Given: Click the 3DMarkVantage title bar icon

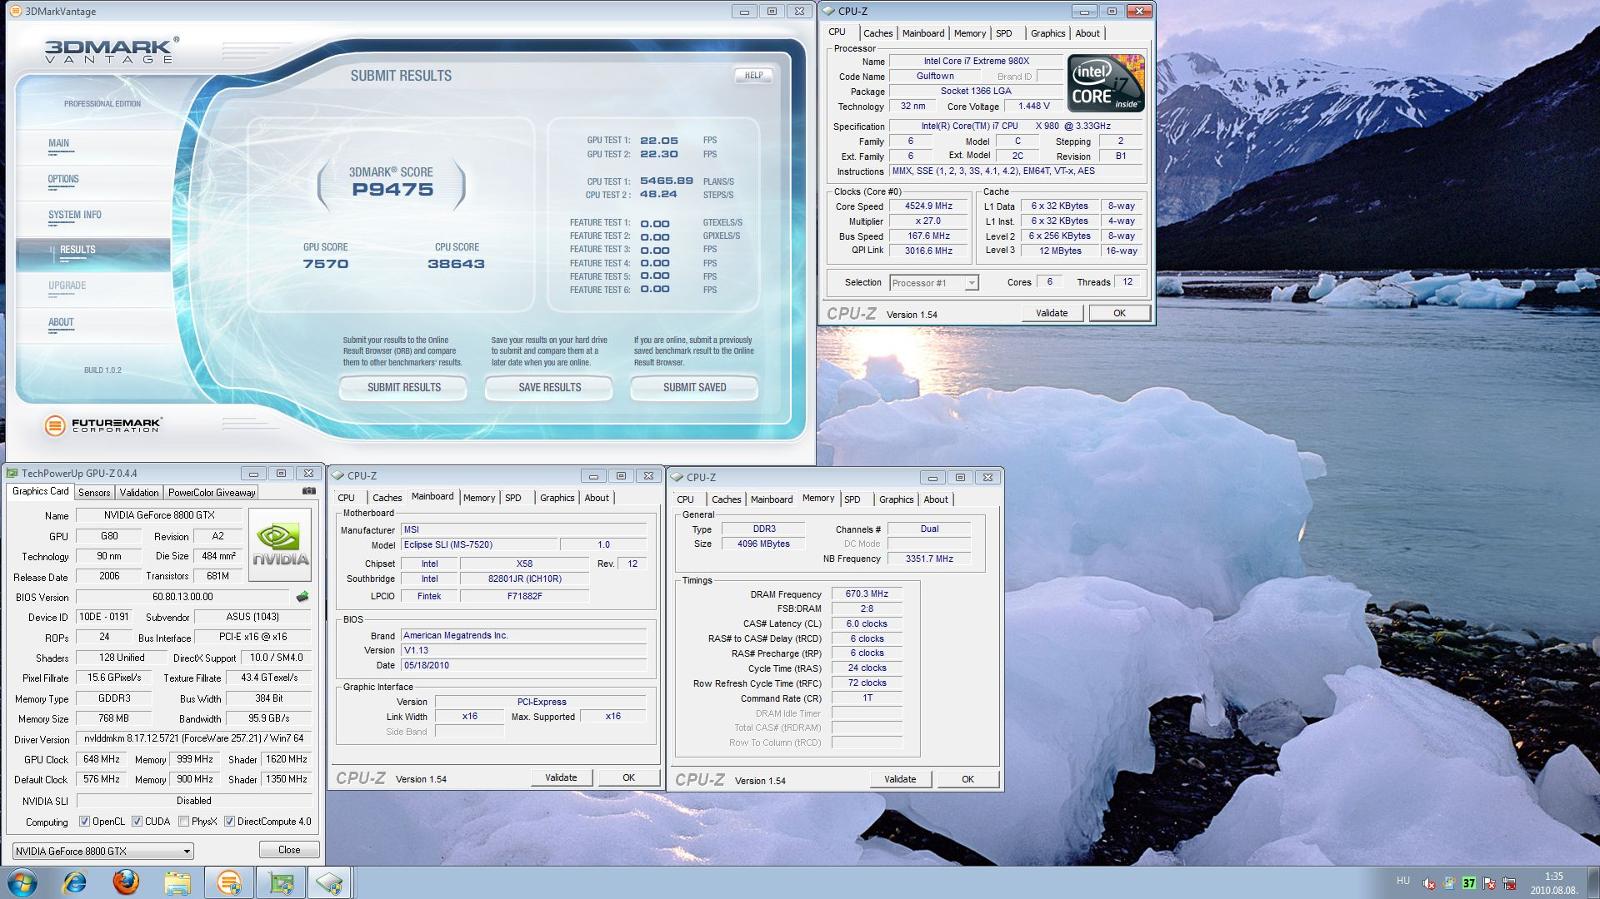Looking at the screenshot, I should (x=16, y=11).
